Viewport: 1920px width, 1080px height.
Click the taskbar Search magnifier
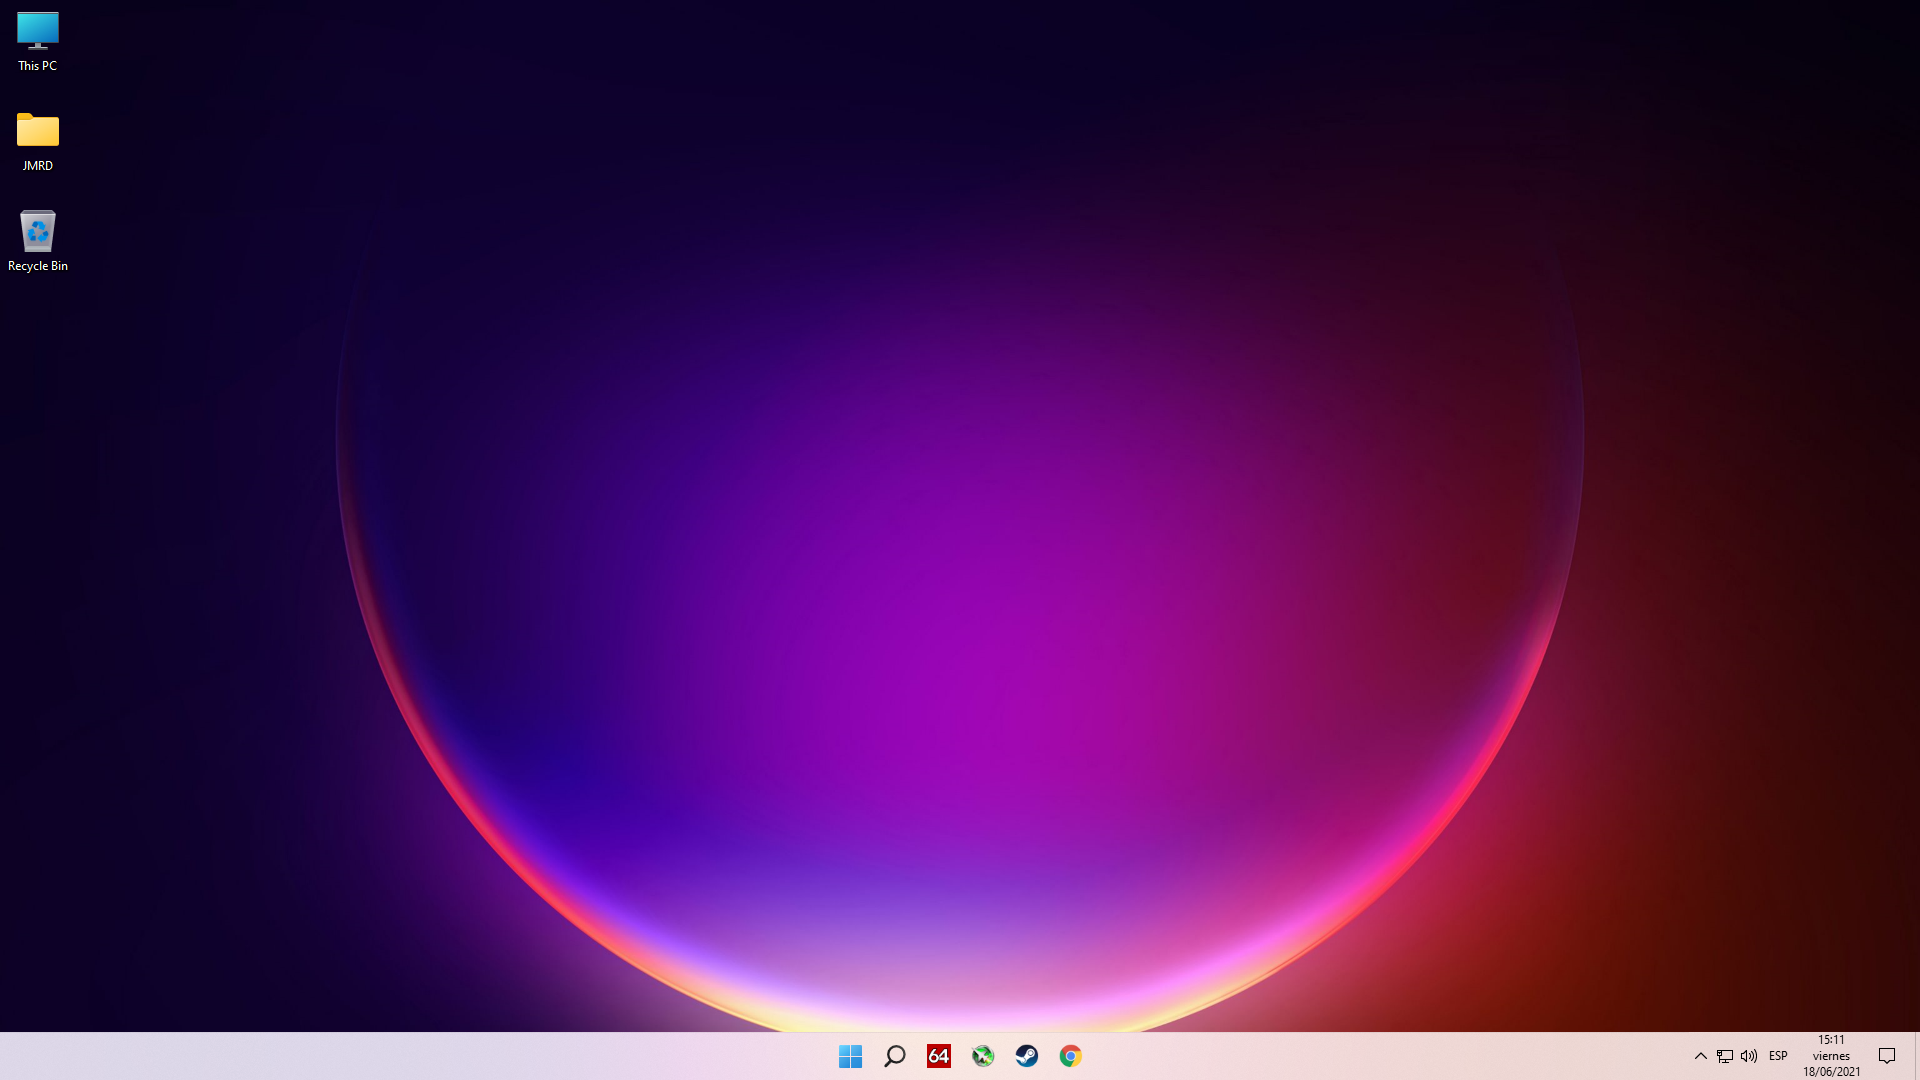(894, 1056)
